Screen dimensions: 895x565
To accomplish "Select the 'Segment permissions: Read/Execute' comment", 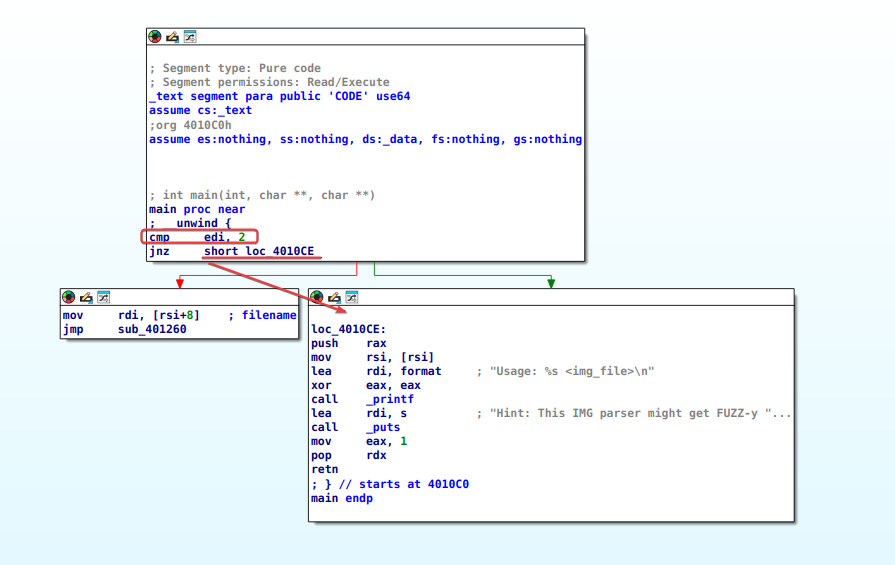I will [x=269, y=82].
